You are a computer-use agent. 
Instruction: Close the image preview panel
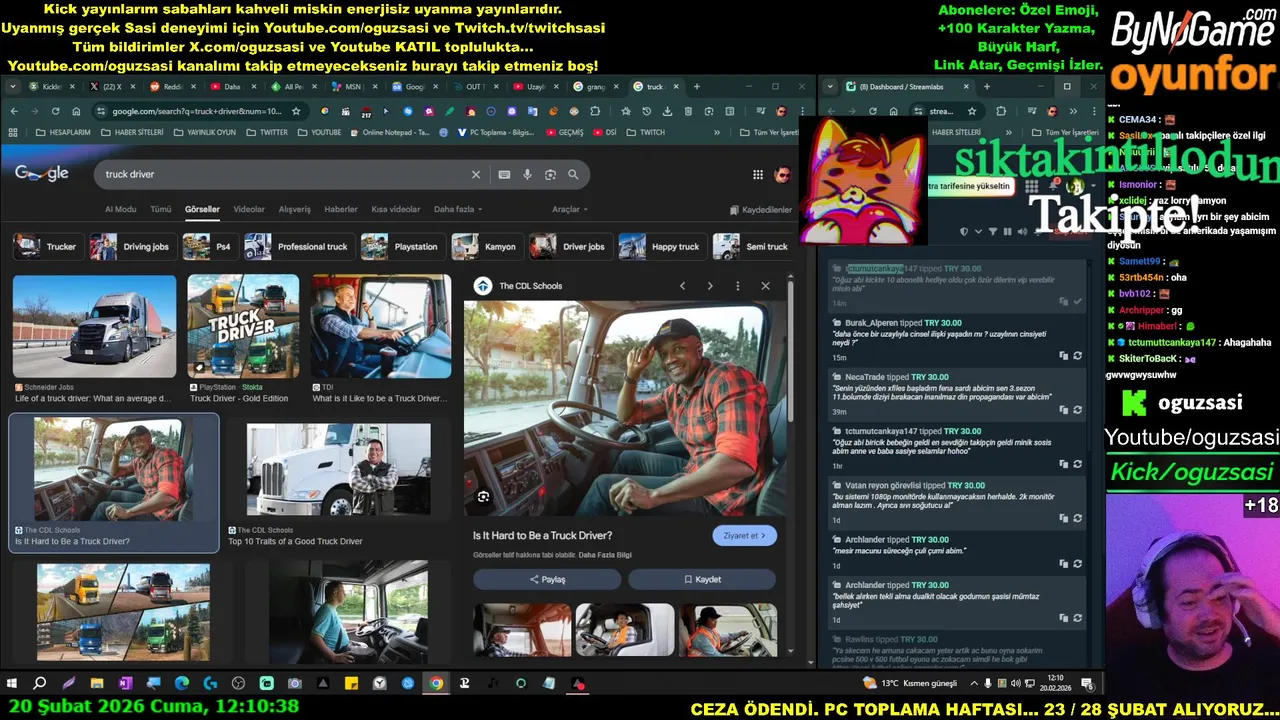(x=765, y=286)
